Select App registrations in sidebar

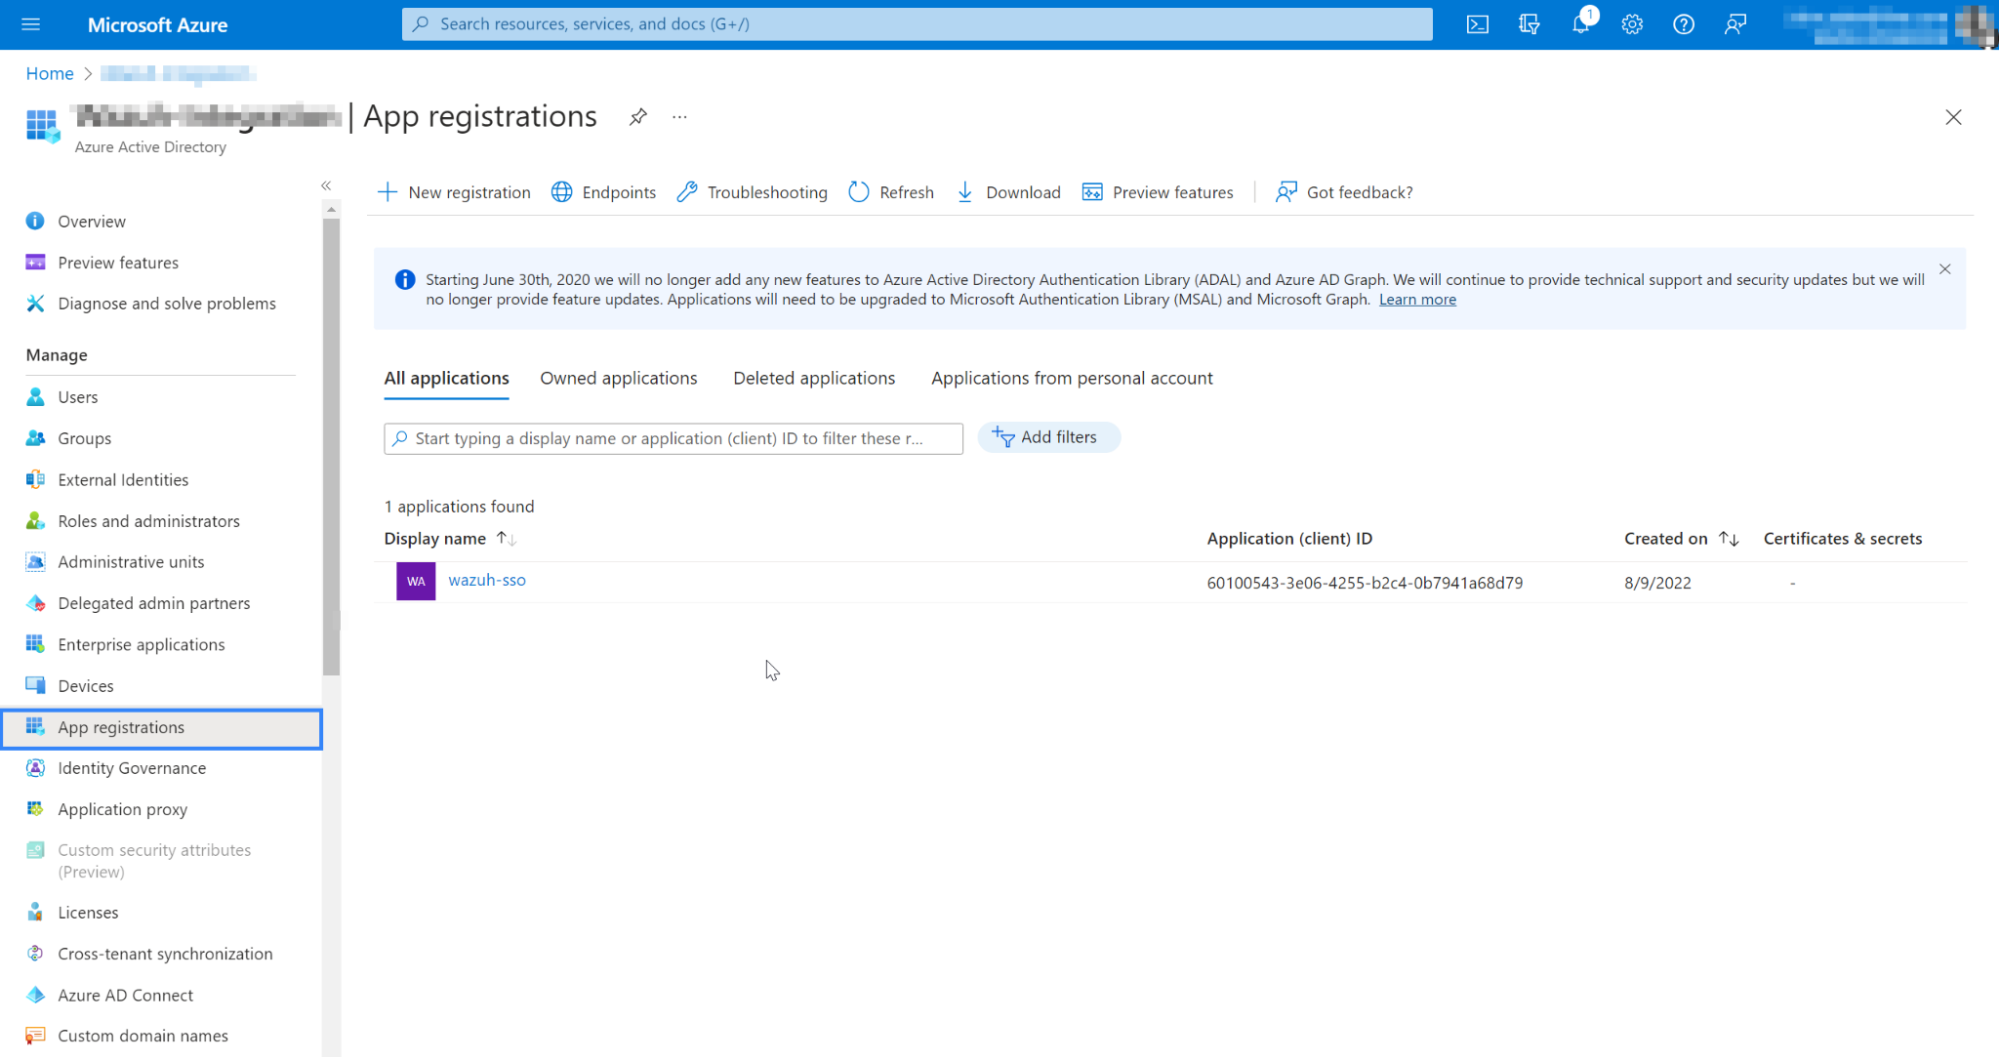click(x=161, y=728)
